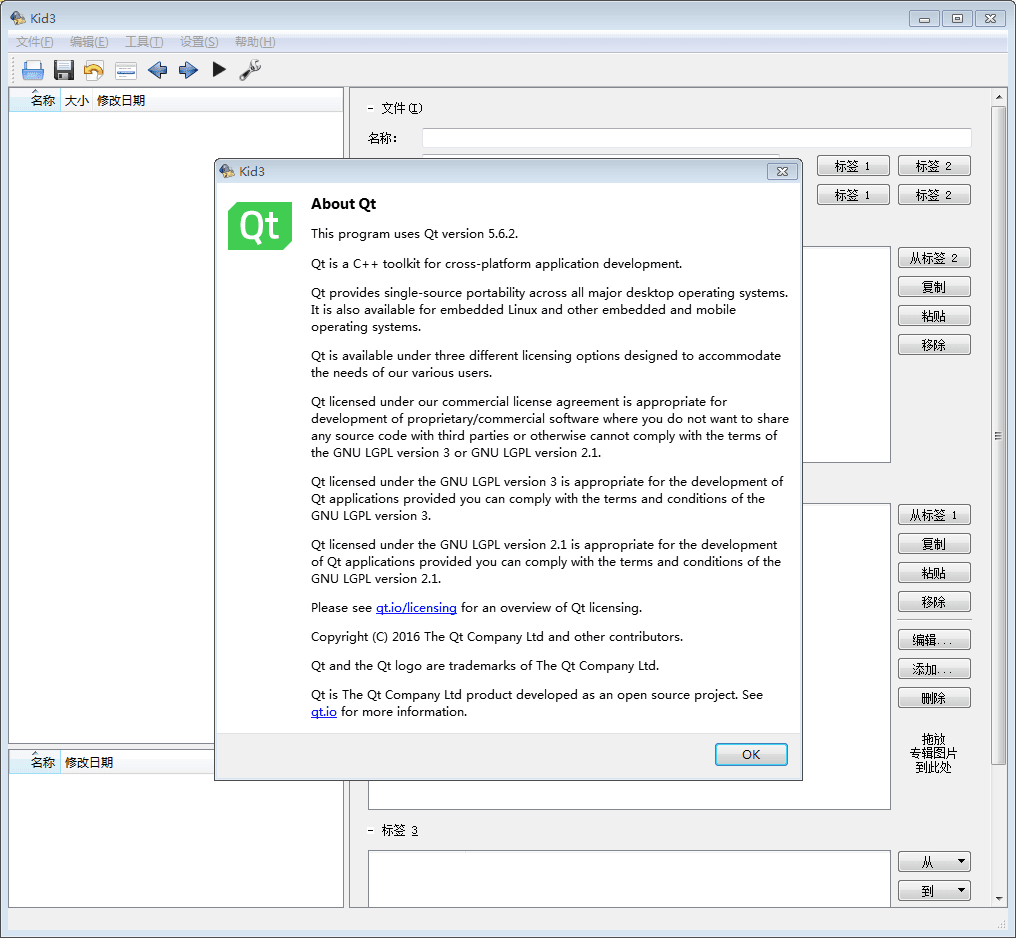
Task: Click the second-row 标签 1 button
Action: tap(853, 194)
